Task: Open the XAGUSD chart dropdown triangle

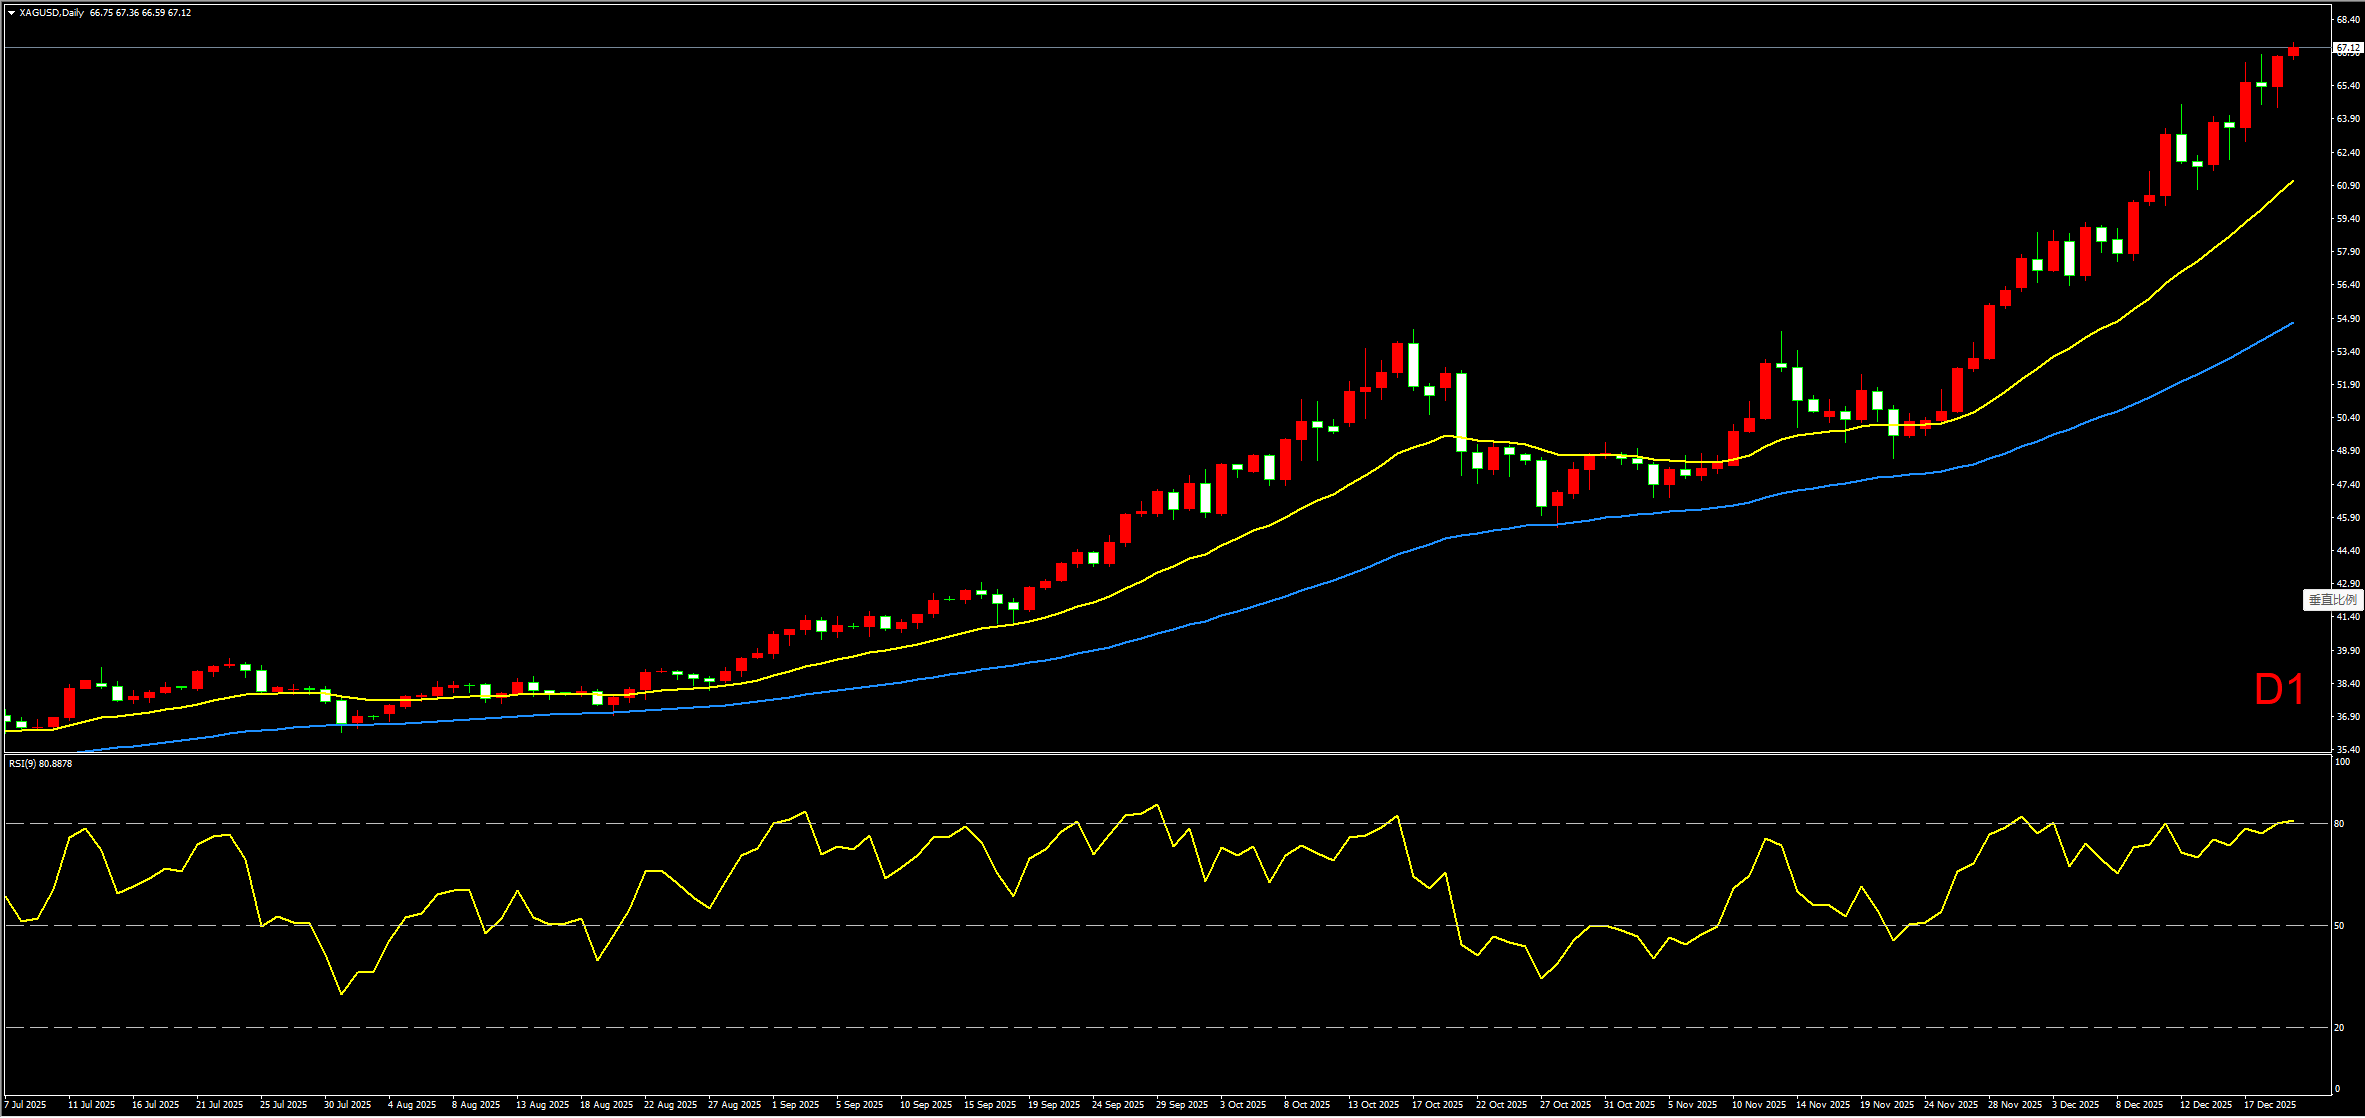Action: pyautogui.click(x=11, y=13)
